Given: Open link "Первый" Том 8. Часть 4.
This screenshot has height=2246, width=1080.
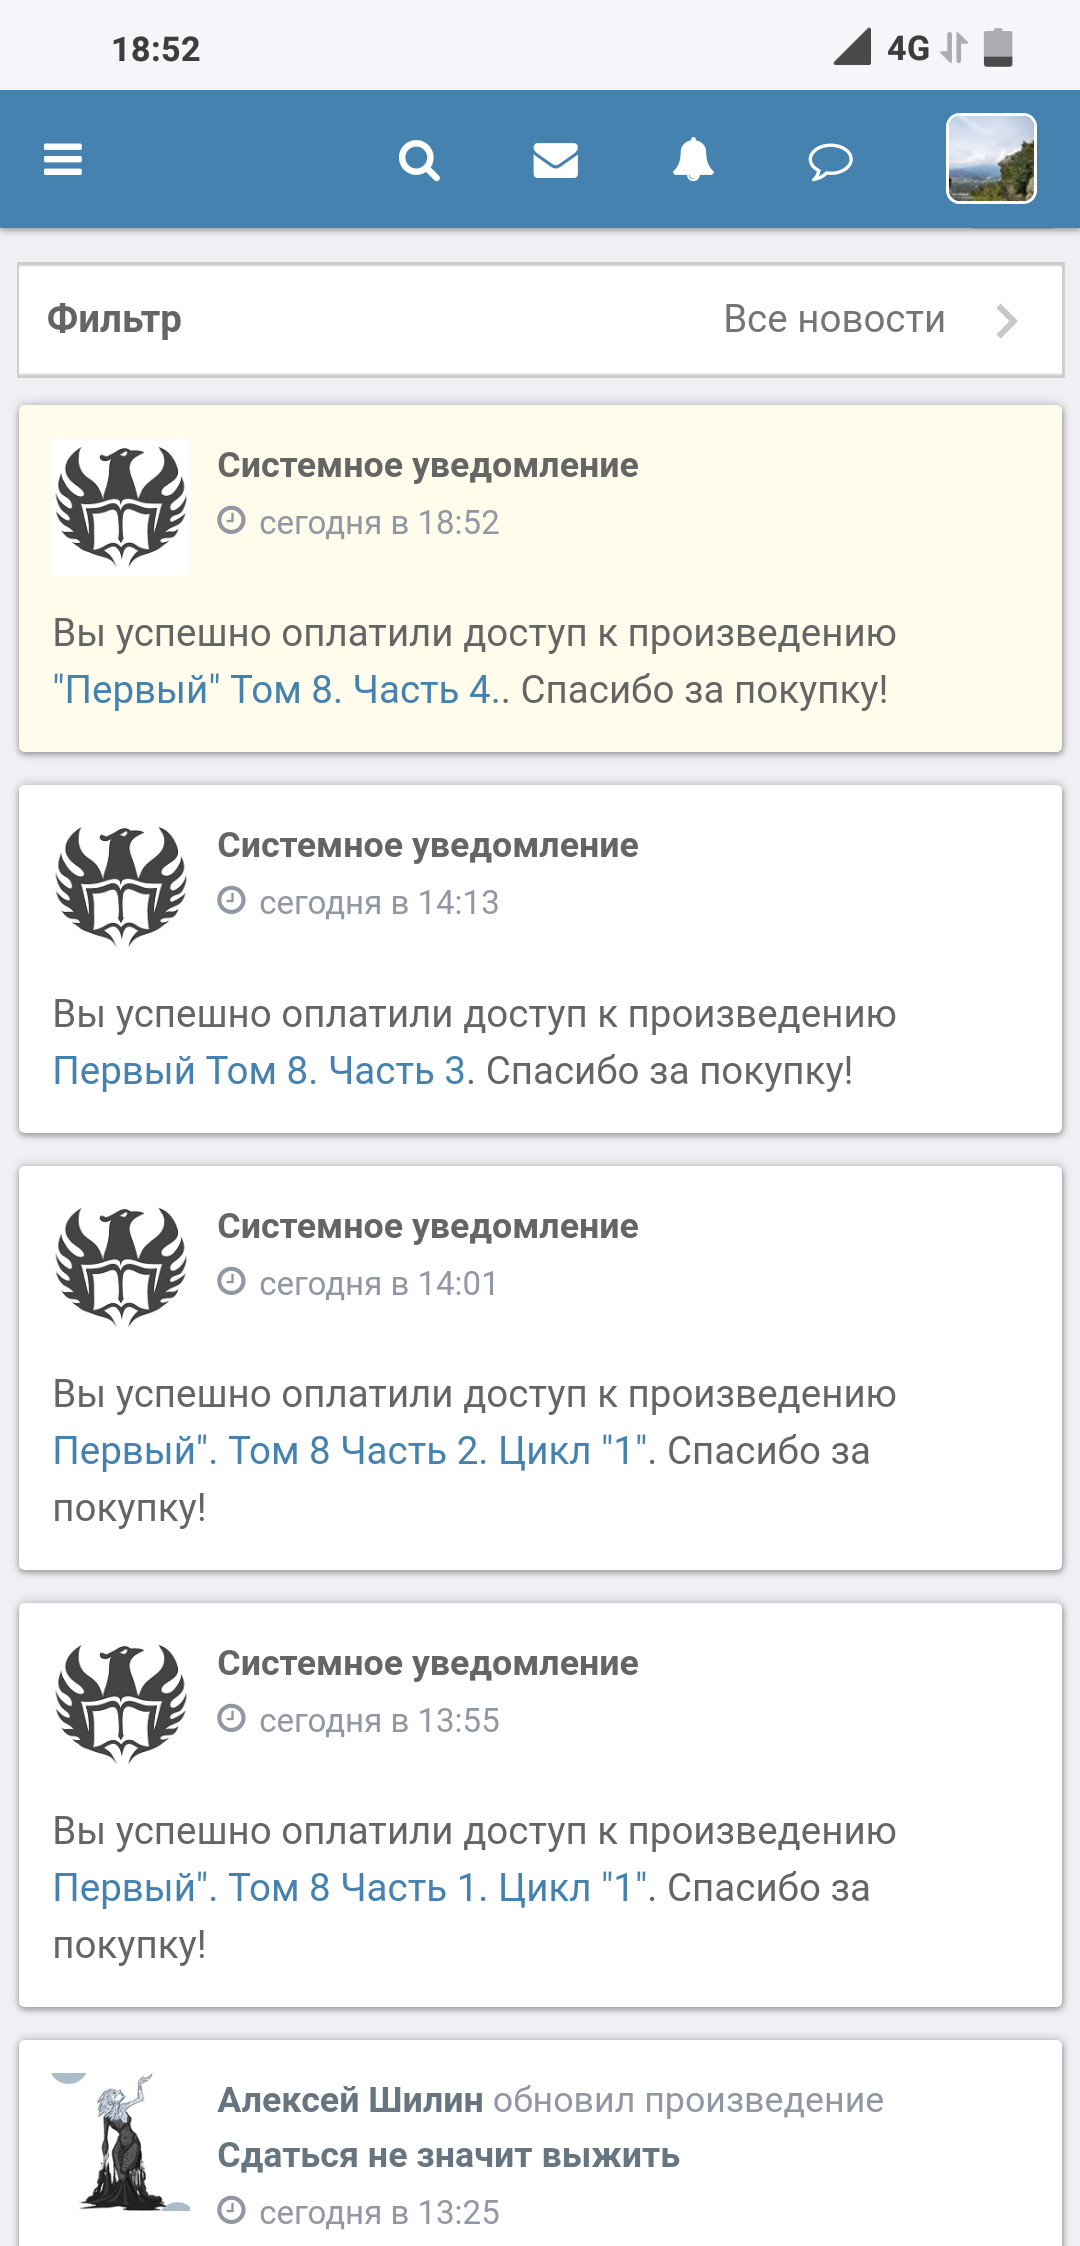Looking at the screenshot, I should click(x=280, y=690).
